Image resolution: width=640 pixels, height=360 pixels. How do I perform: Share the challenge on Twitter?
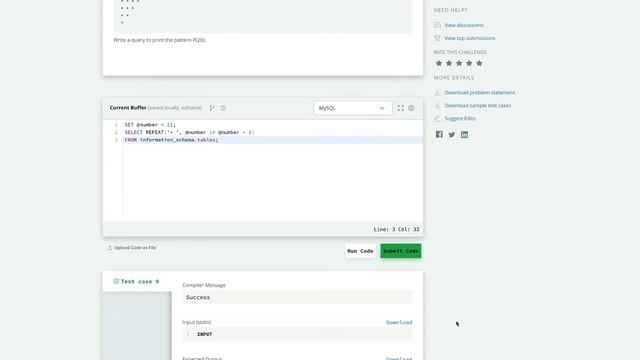point(452,135)
